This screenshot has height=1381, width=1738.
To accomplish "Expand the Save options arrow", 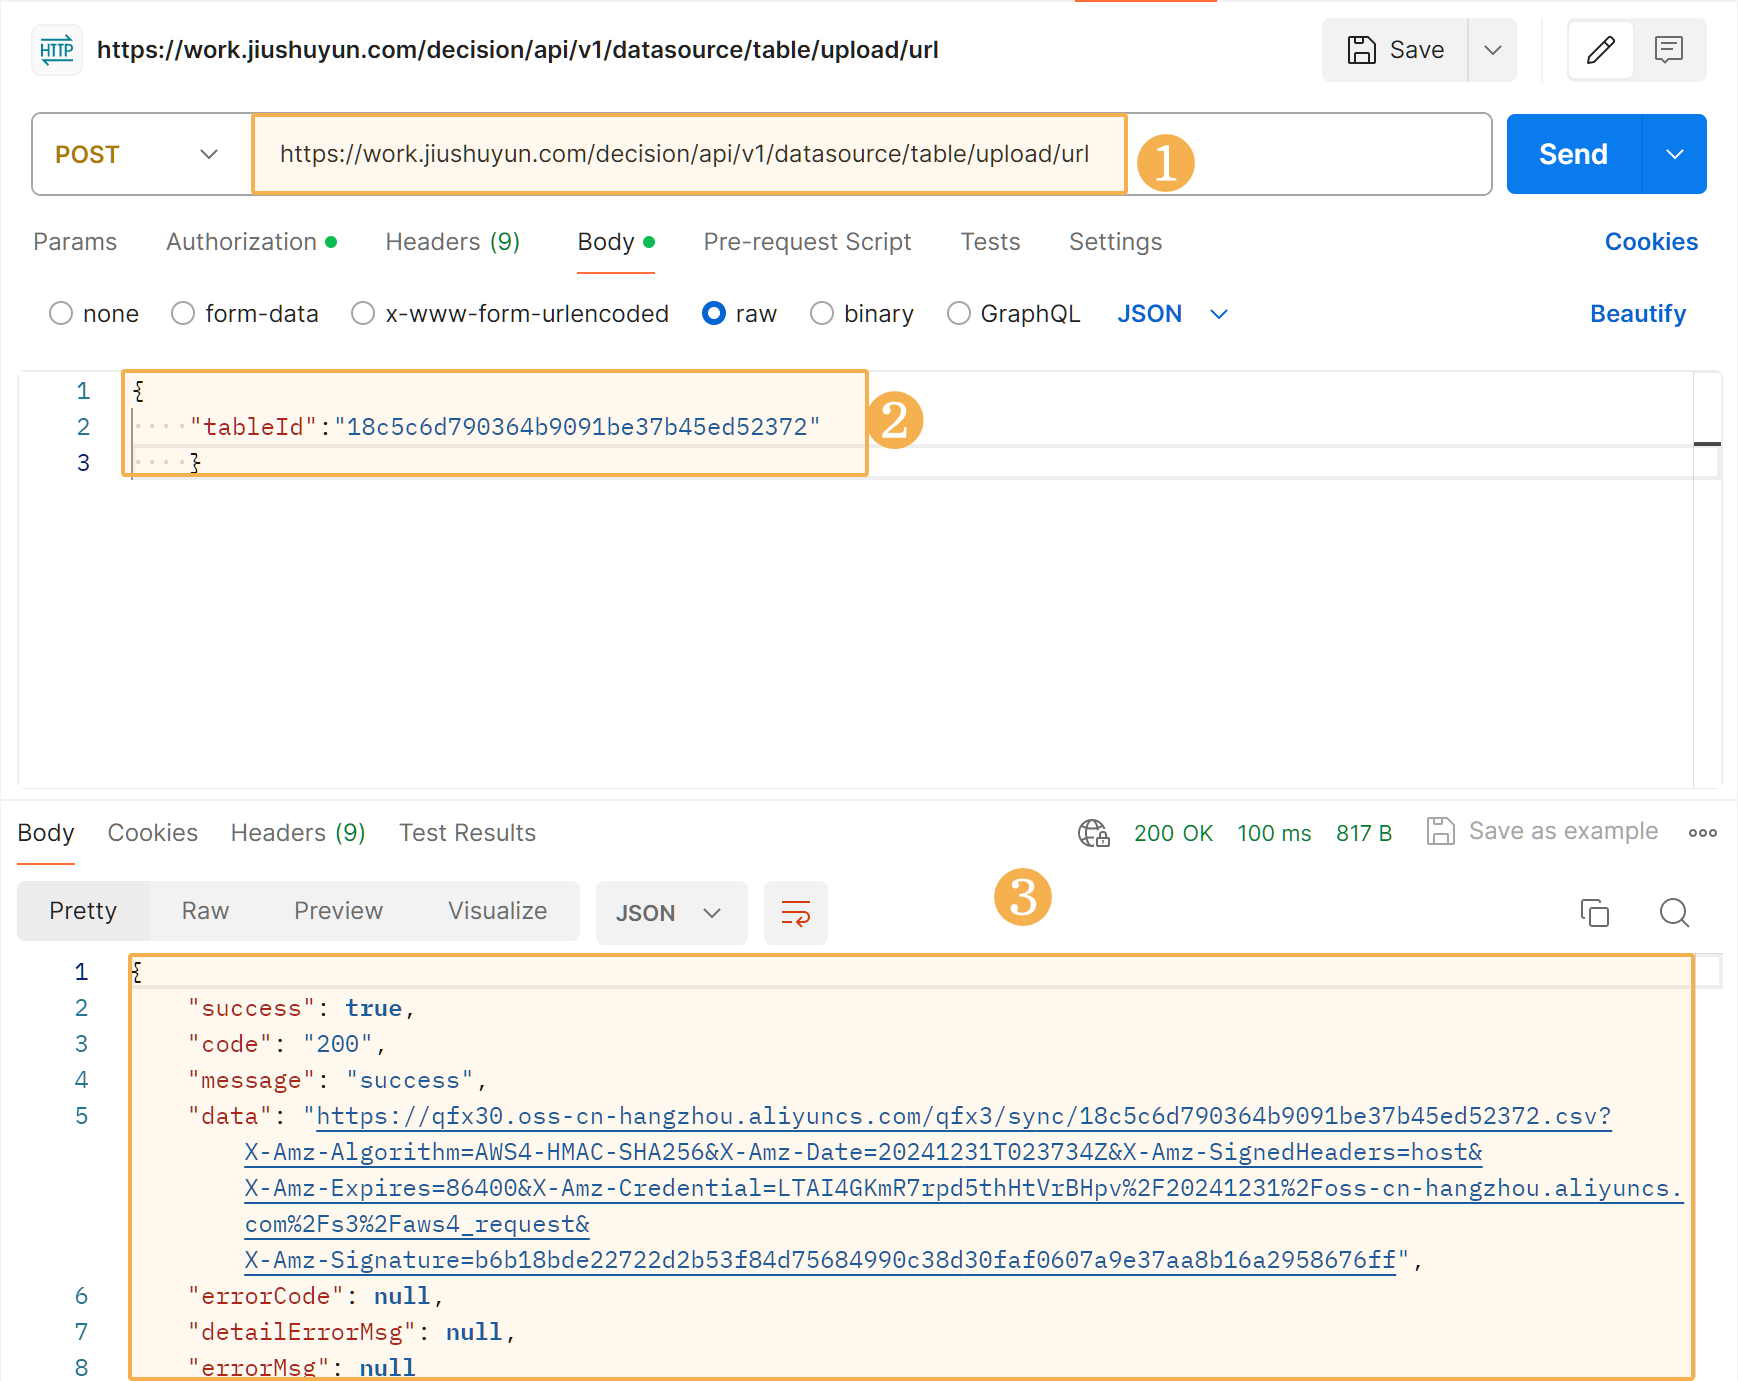I will pyautogui.click(x=1492, y=50).
